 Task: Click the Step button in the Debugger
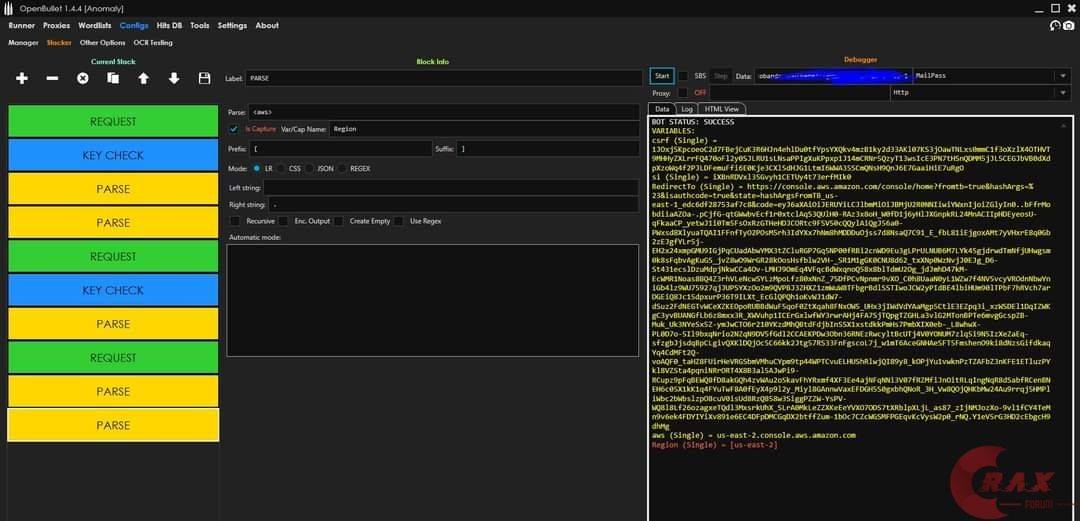tap(720, 76)
